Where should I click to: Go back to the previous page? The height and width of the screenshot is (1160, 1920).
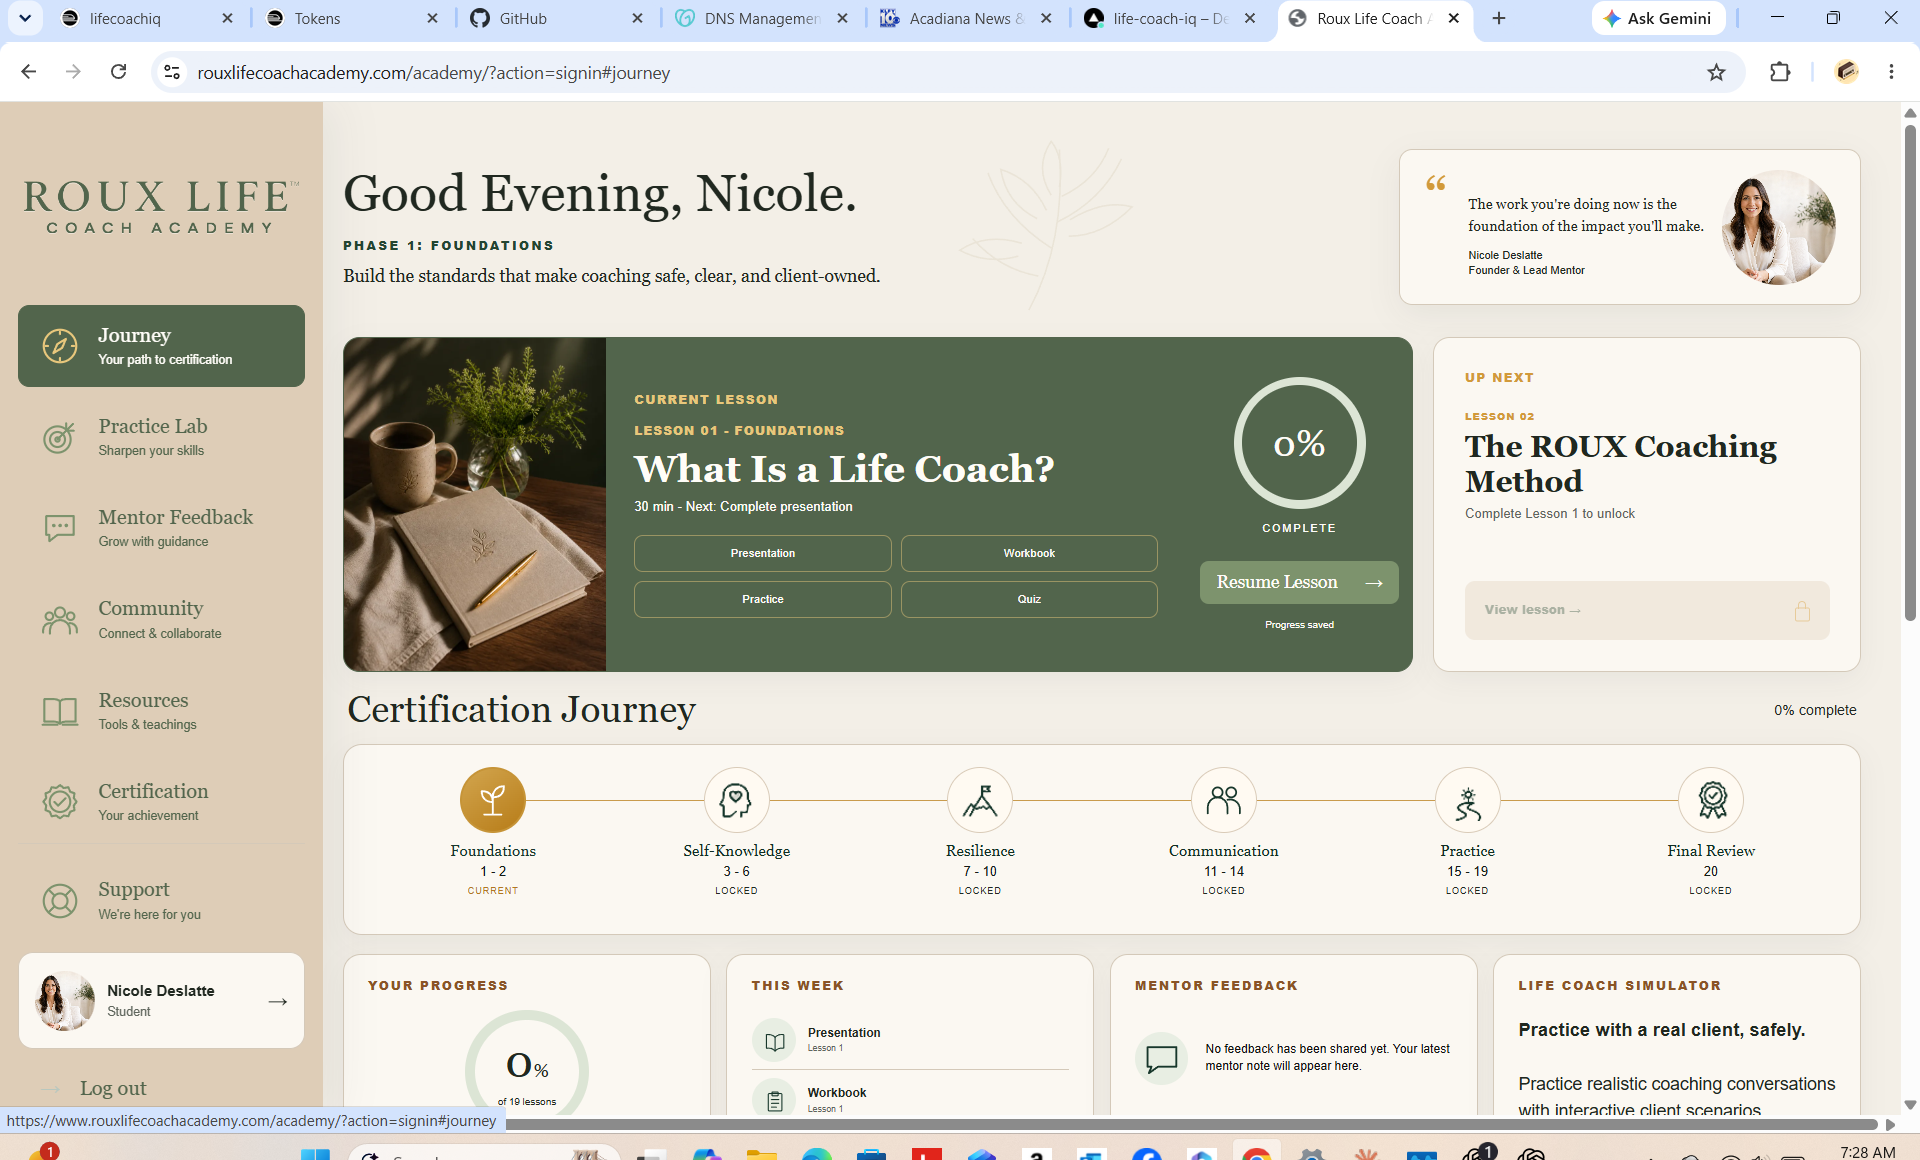click(x=29, y=72)
